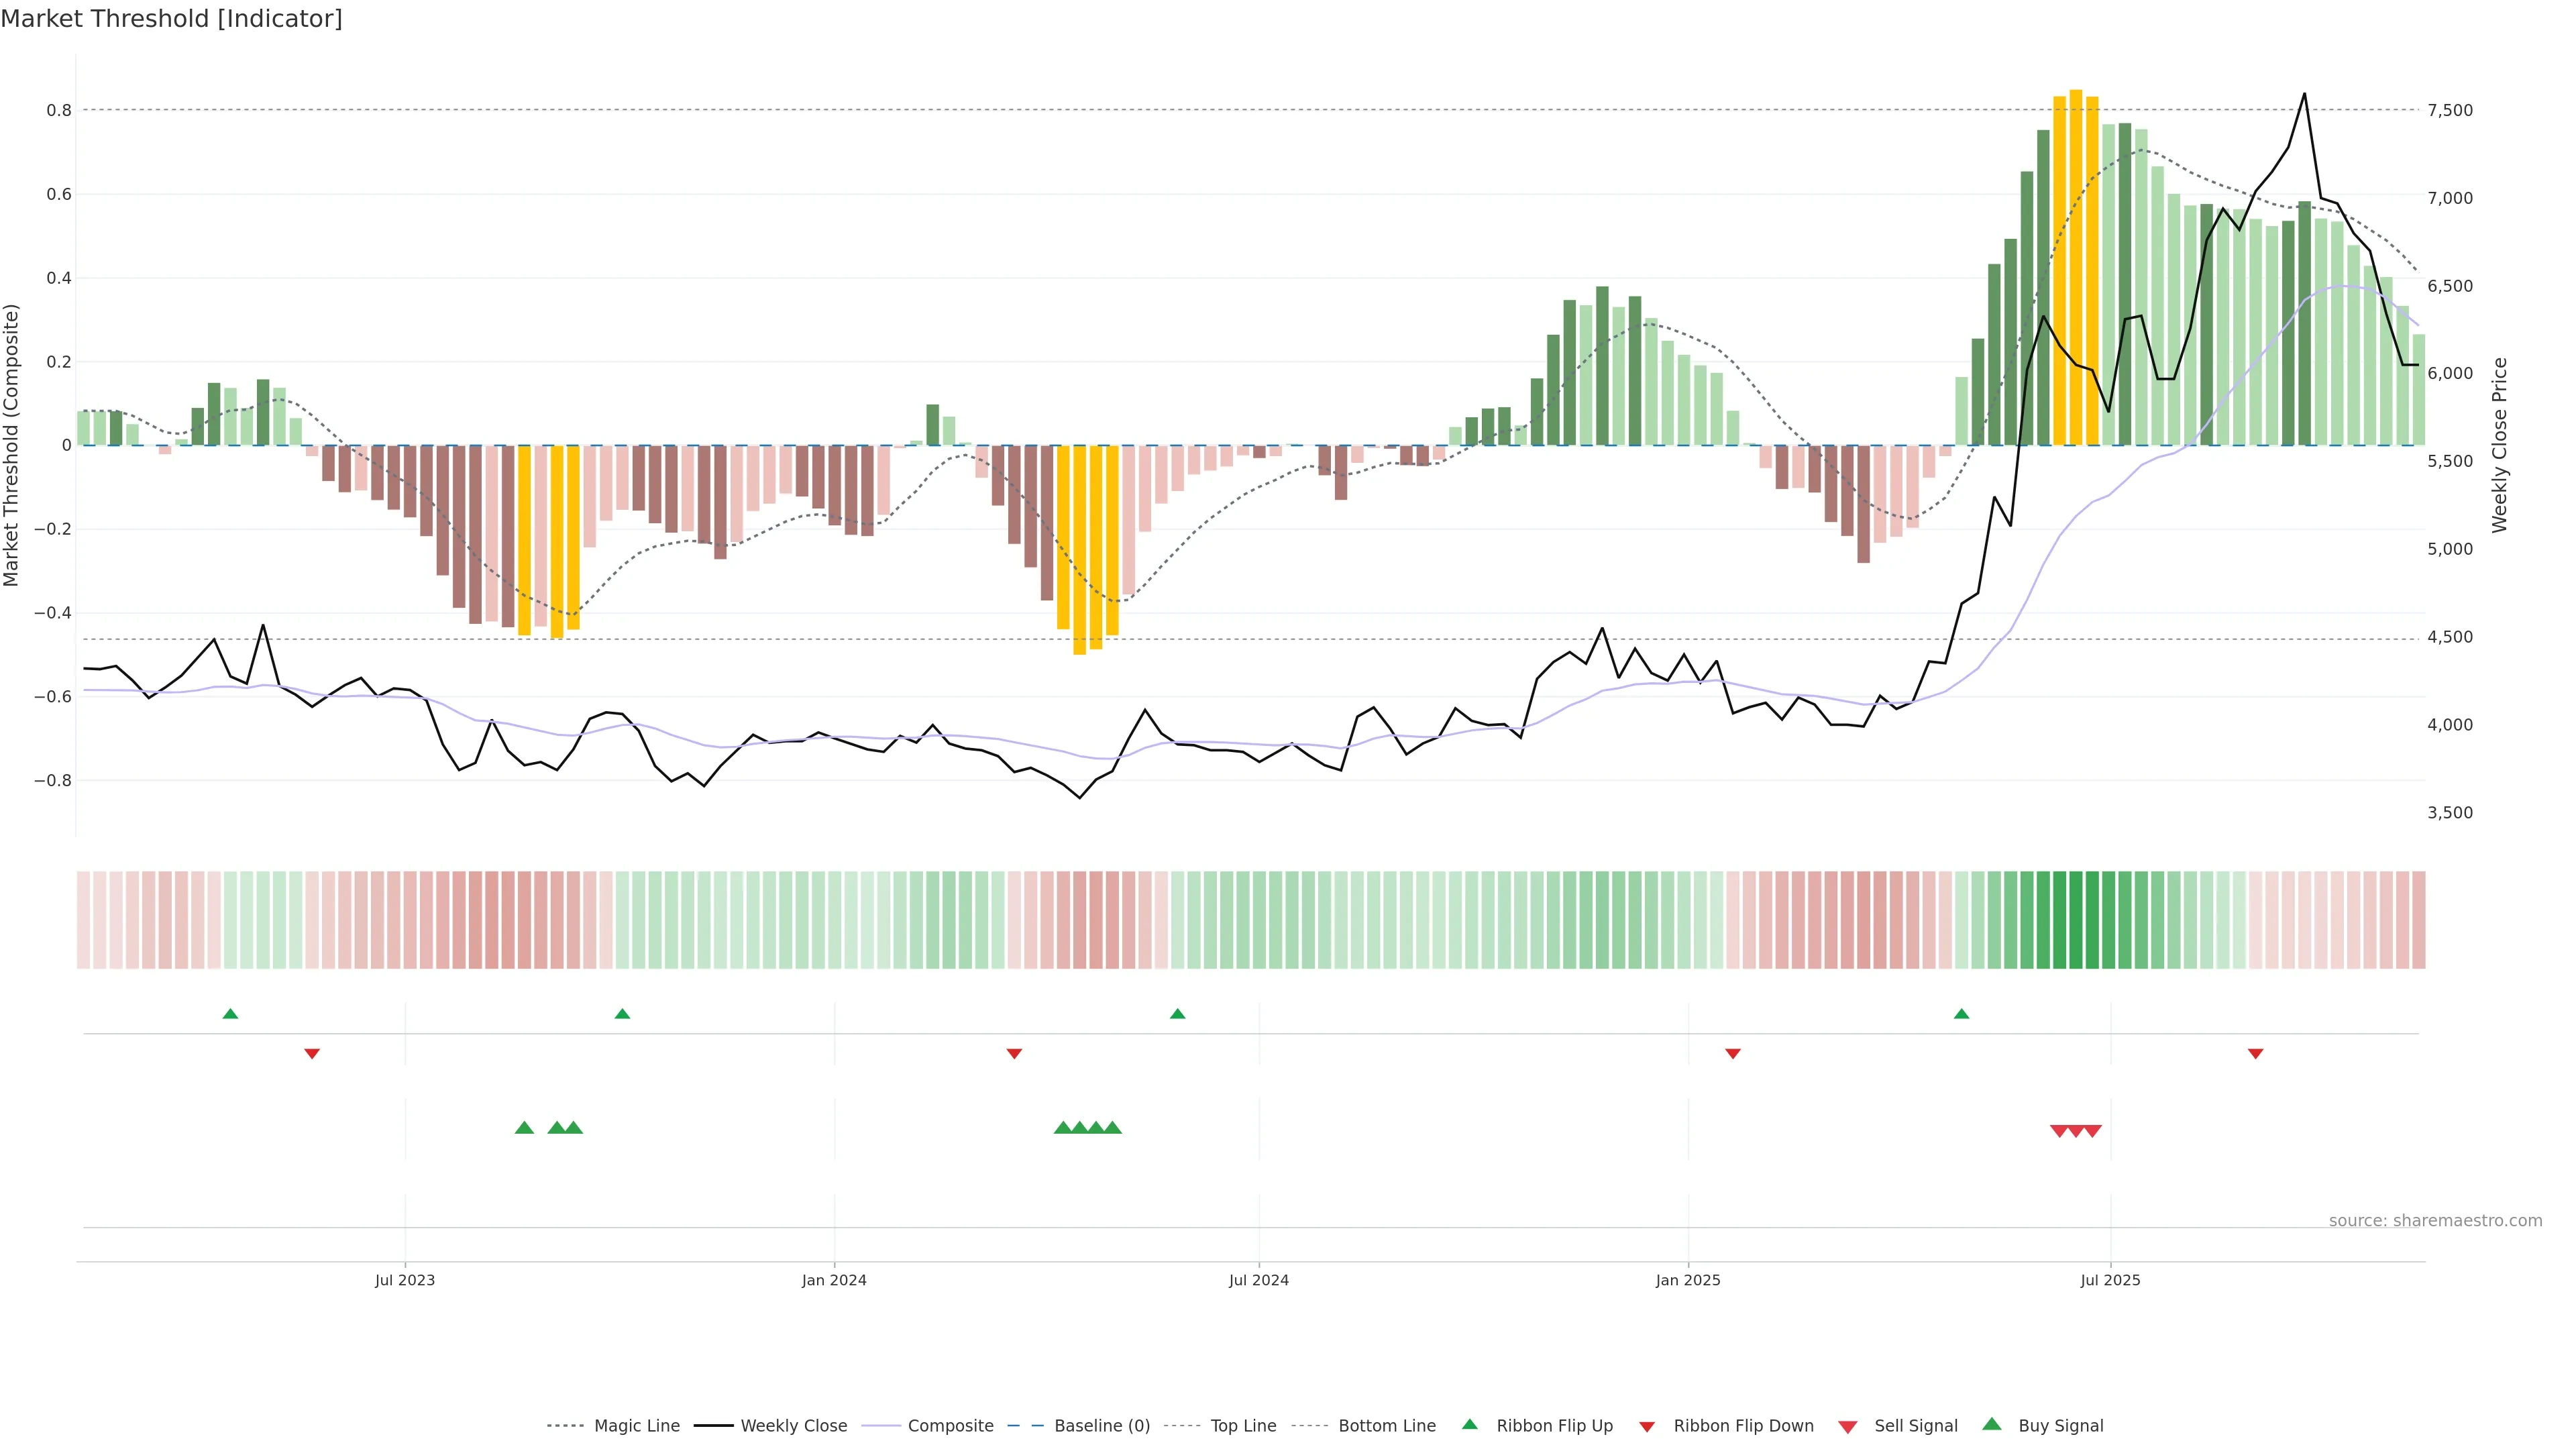Click the Market Threshold [Indicator] title
Viewport: 2576px width, 1449px height.
171,19
